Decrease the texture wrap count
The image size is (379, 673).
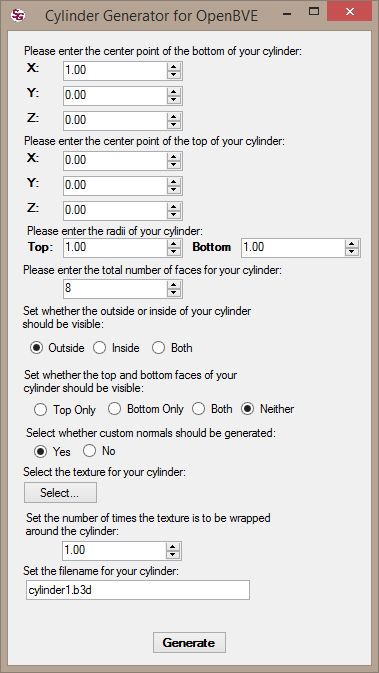173,555
